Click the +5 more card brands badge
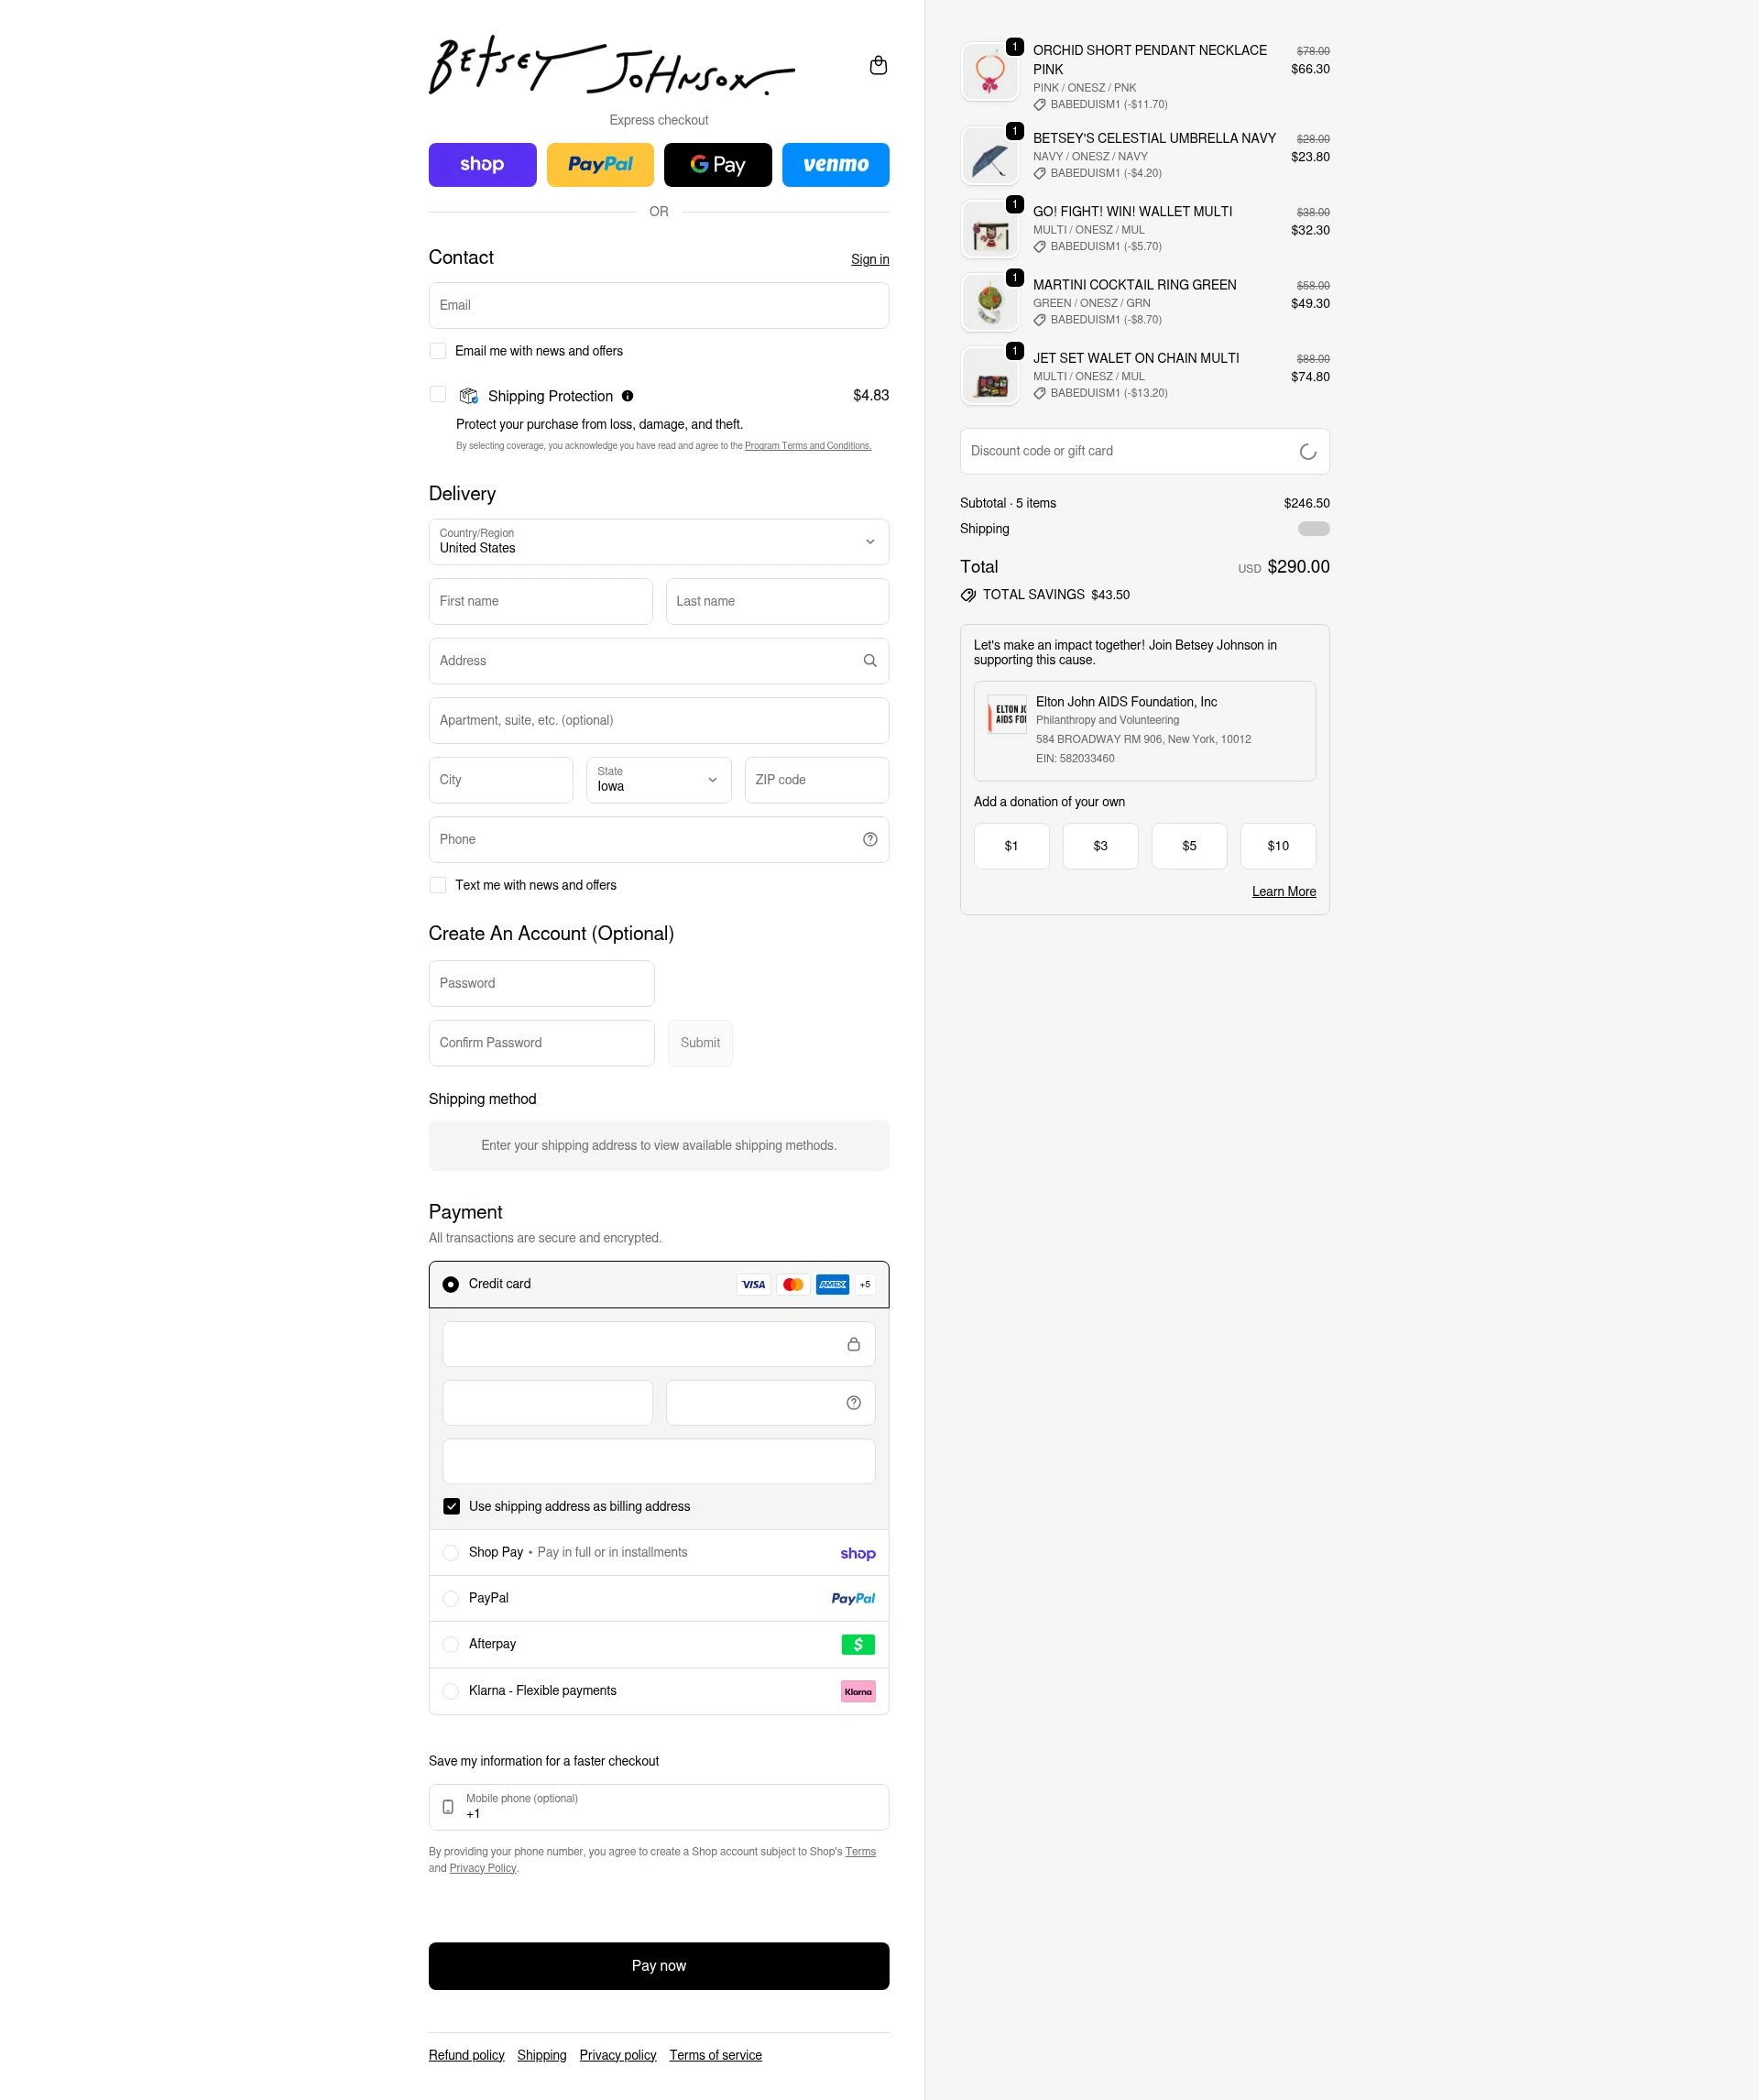This screenshot has width=1759, height=2100. [865, 1285]
